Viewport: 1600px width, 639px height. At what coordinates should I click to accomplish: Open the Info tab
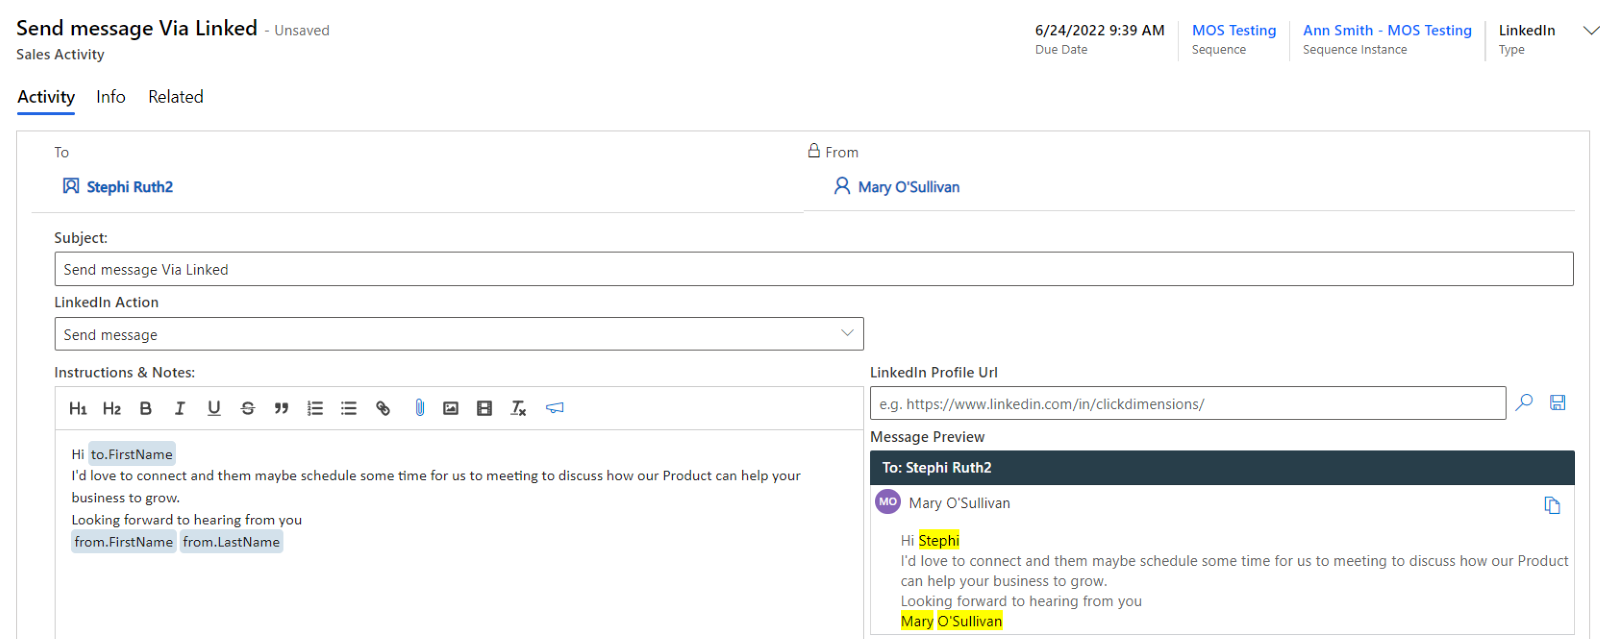point(111,97)
